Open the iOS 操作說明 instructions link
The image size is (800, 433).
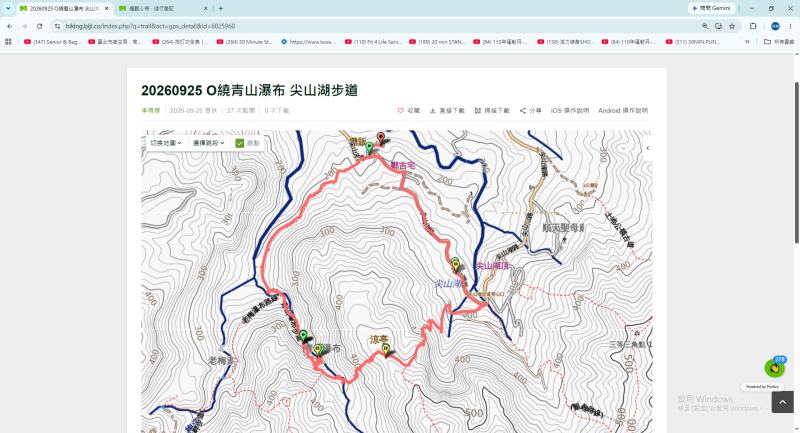pos(569,111)
